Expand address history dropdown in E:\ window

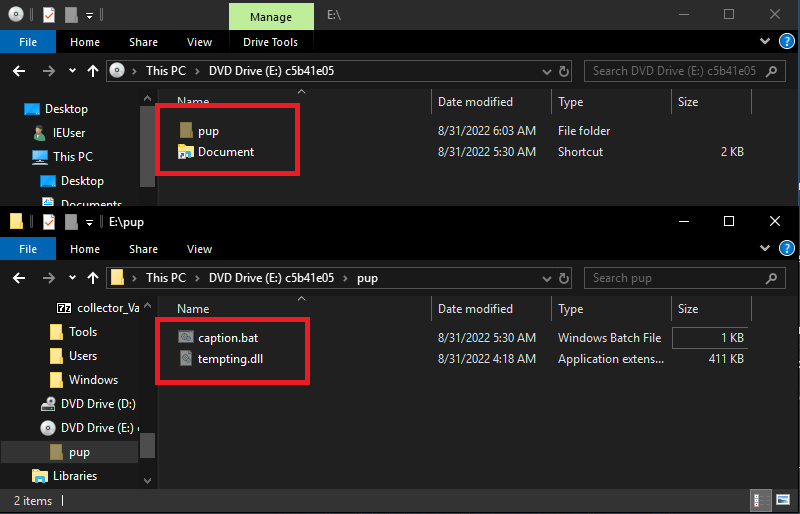tap(546, 72)
